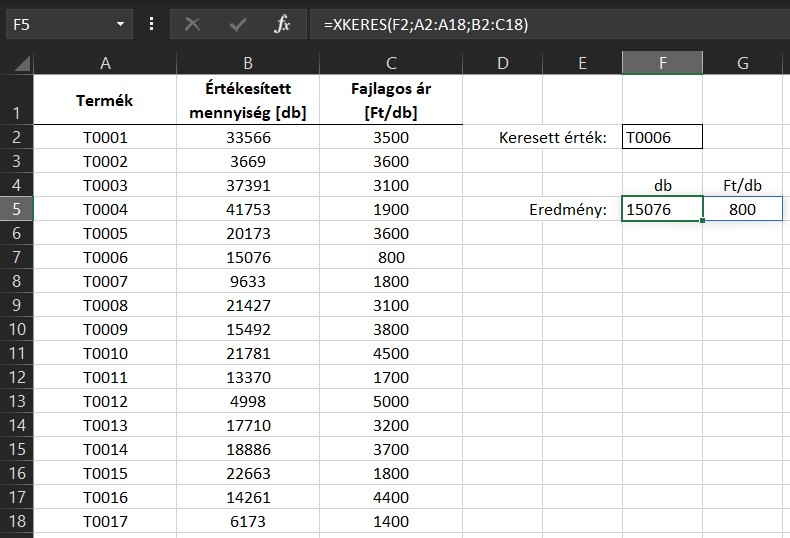Open the Name Box dropdown arrow
Viewport: 790px width, 538px height.
[x=121, y=24]
